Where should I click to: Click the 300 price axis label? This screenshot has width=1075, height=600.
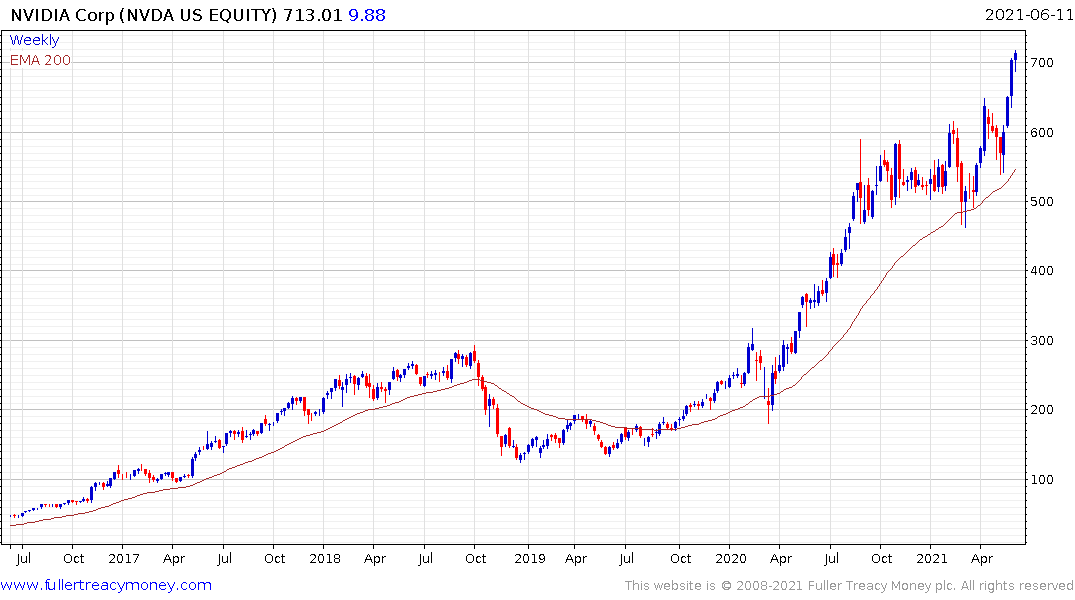point(1042,341)
